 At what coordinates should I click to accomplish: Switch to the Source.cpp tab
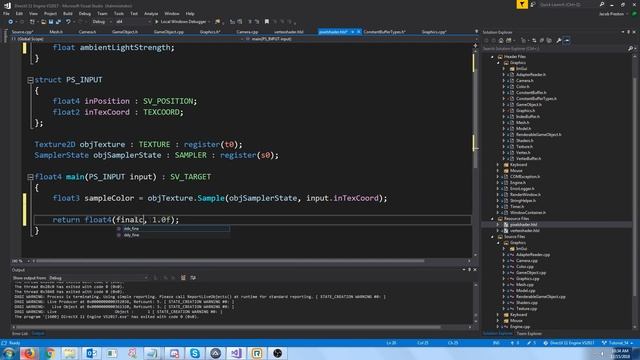click(22, 32)
